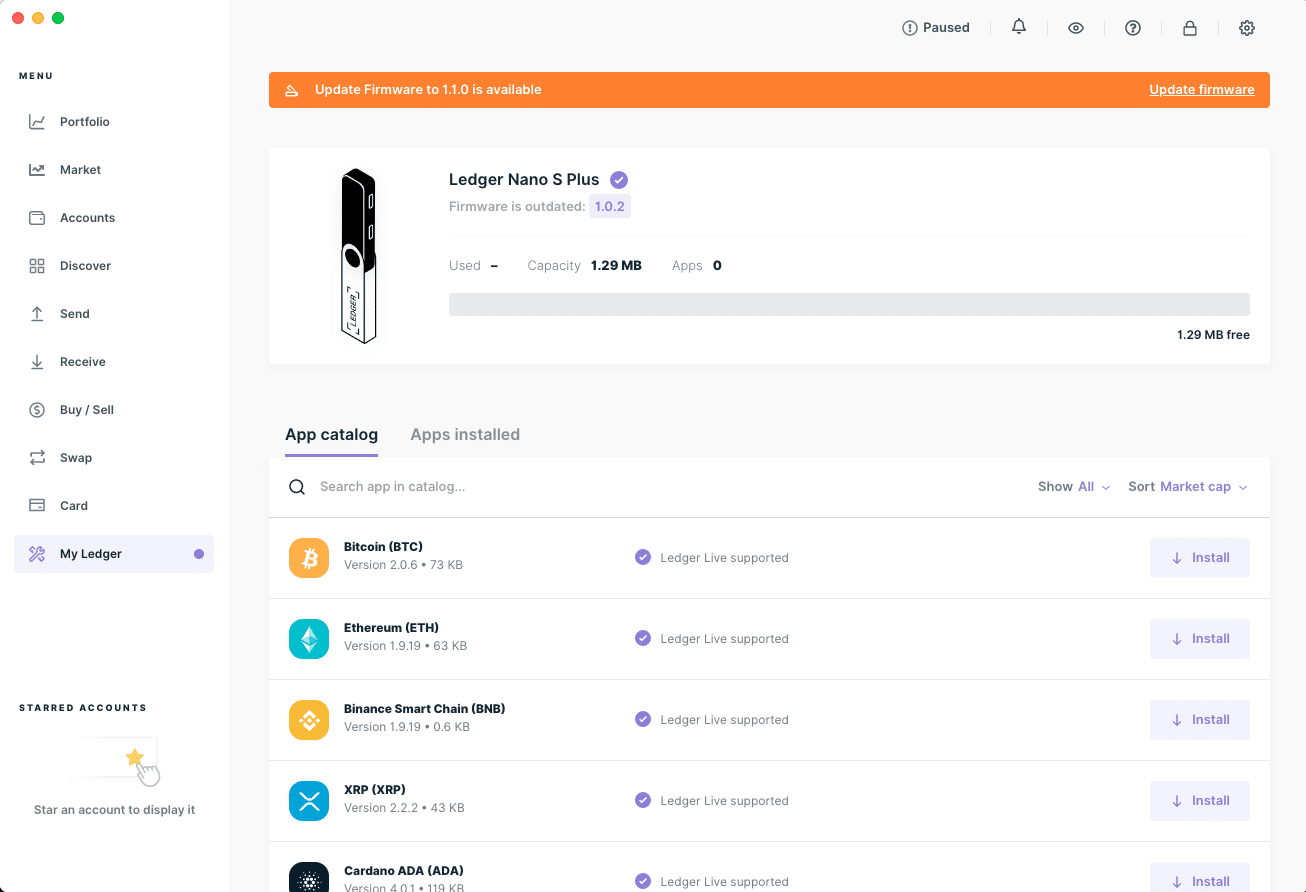
Task: Click Version 2.2.2 • 43 KB text
Action: 404,808
